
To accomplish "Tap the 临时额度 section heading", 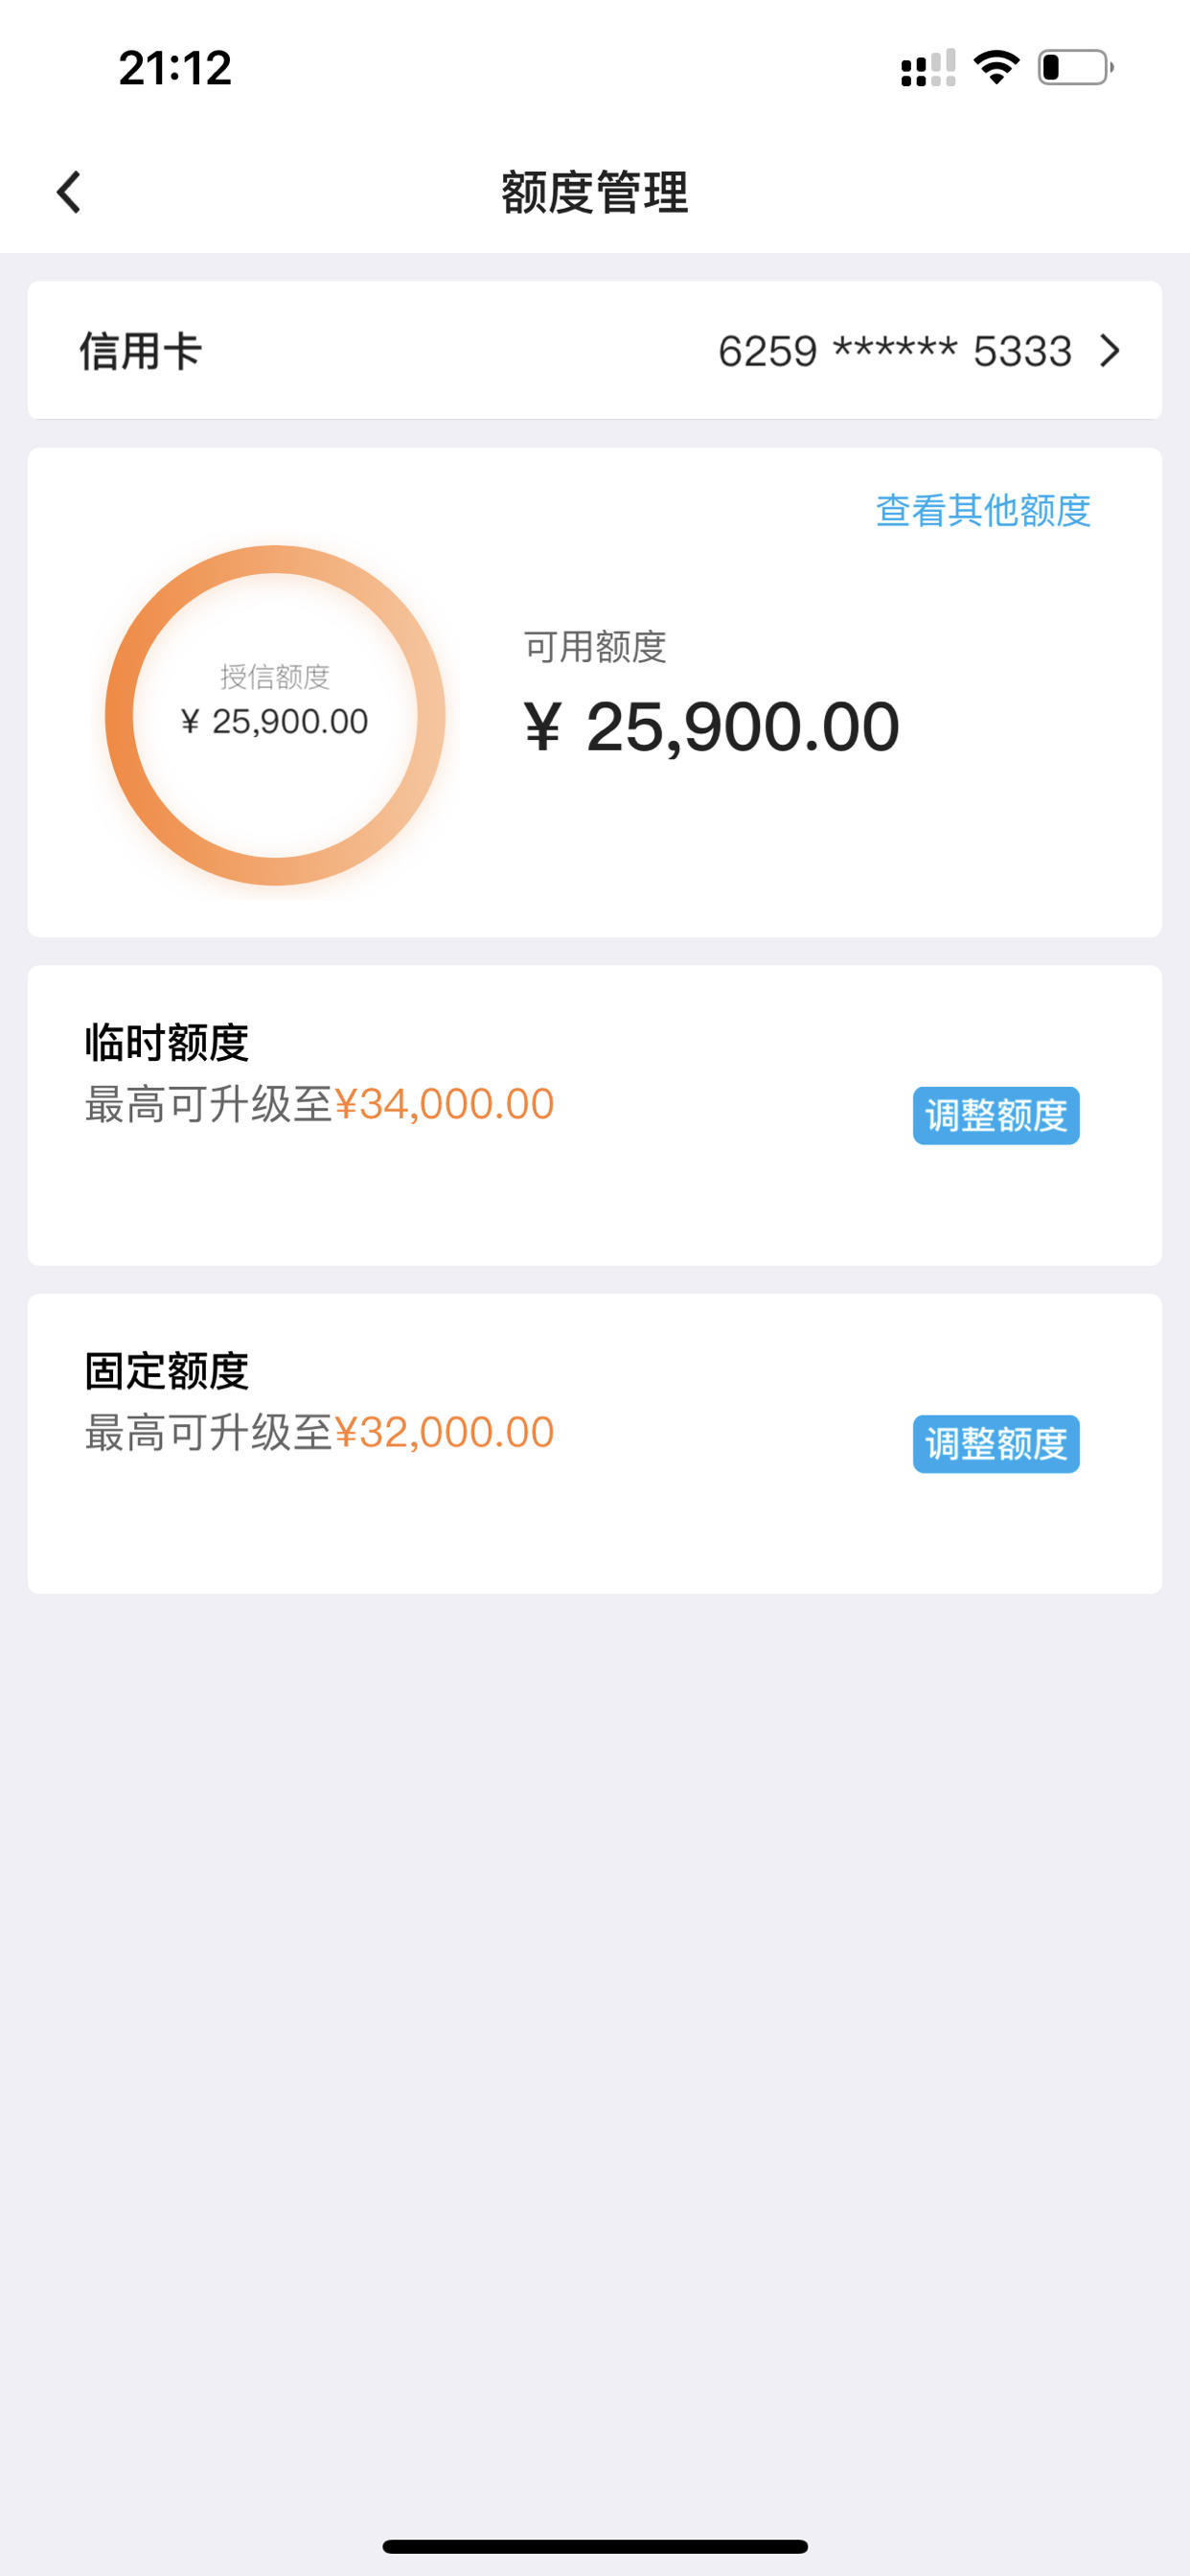I will (167, 1042).
